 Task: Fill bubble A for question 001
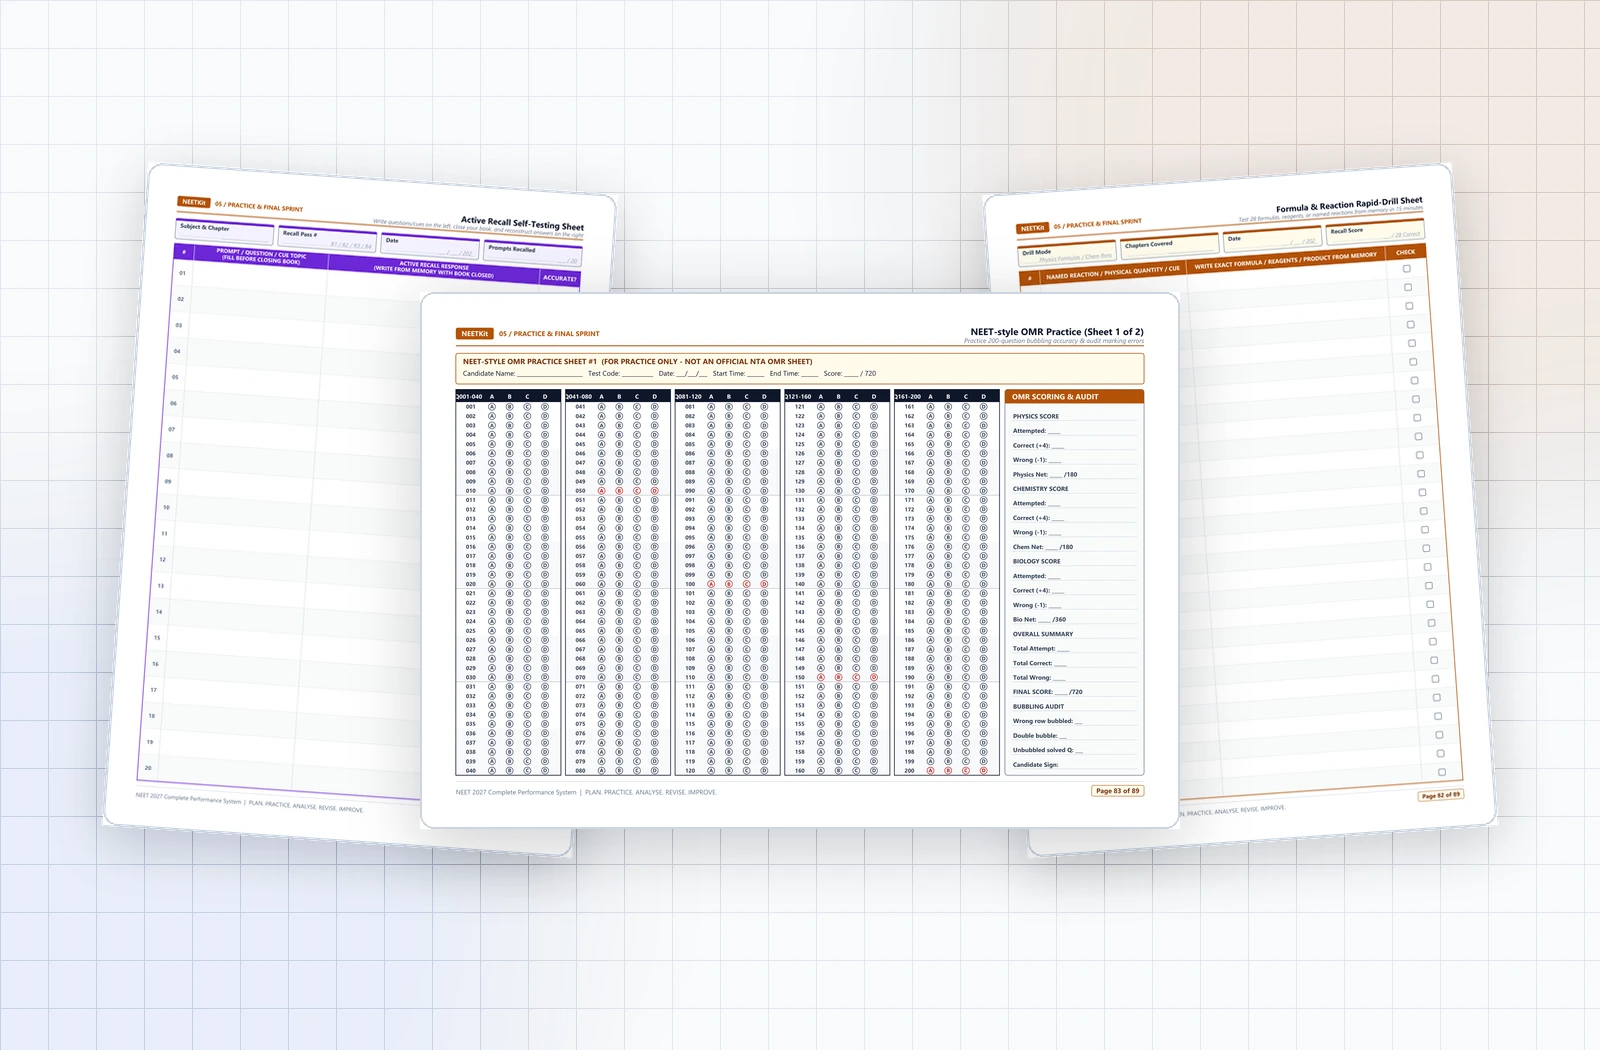pos(492,407)
